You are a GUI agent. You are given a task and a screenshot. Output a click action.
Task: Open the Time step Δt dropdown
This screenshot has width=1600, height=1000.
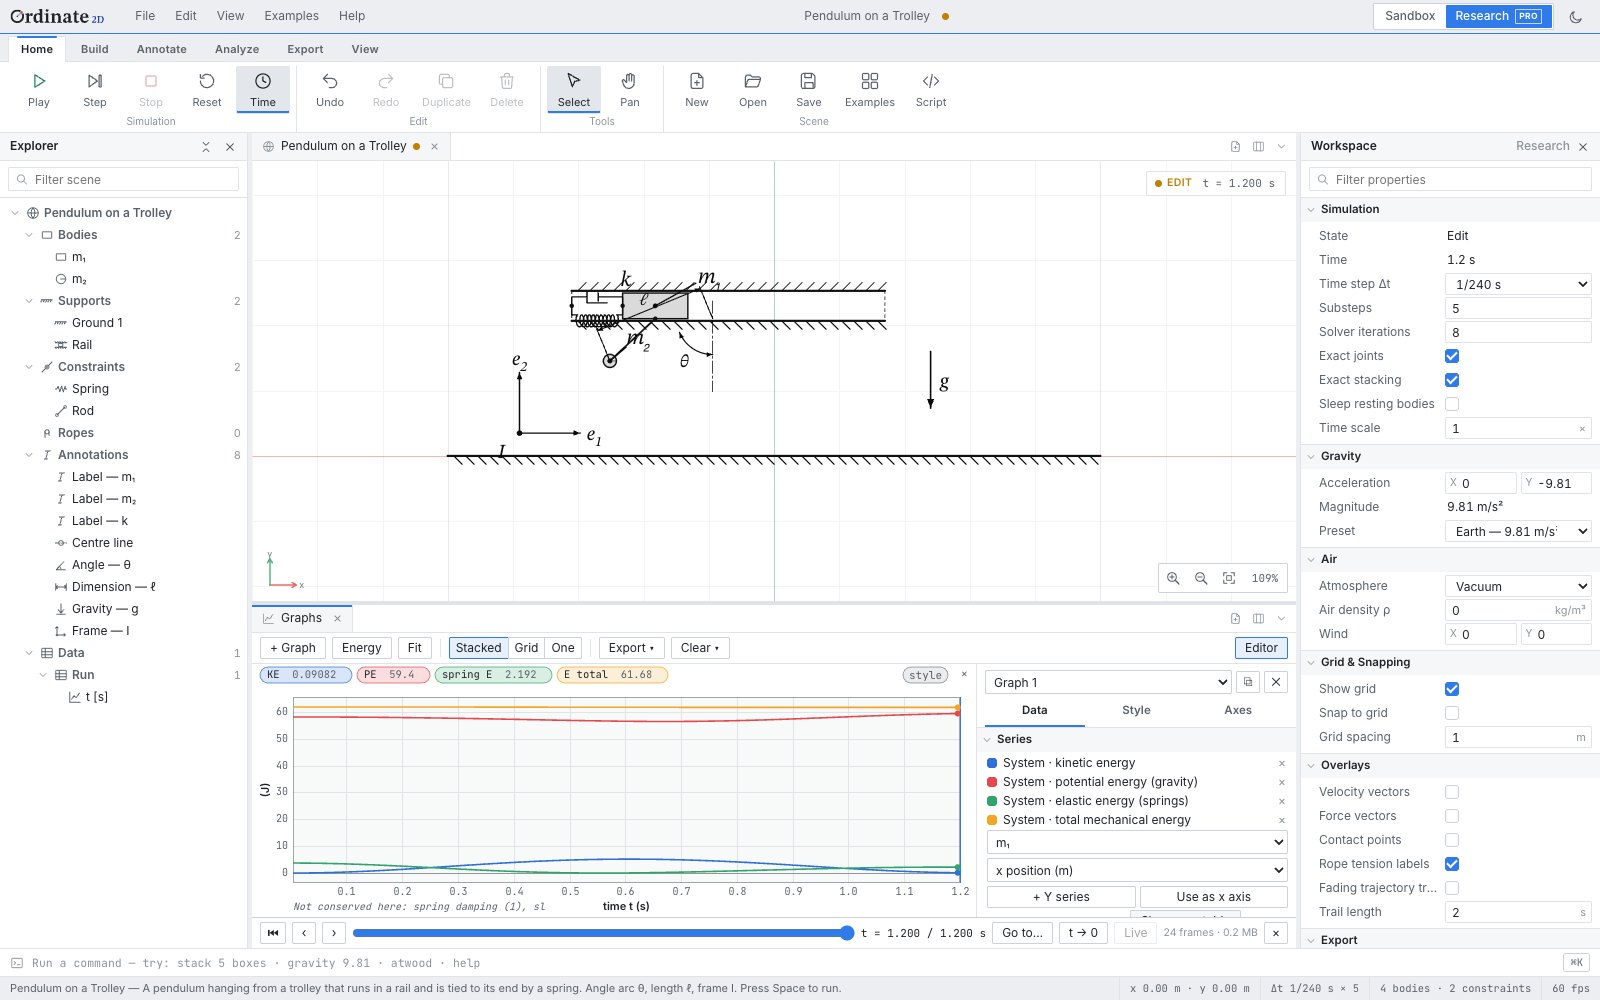(1518, 284)
